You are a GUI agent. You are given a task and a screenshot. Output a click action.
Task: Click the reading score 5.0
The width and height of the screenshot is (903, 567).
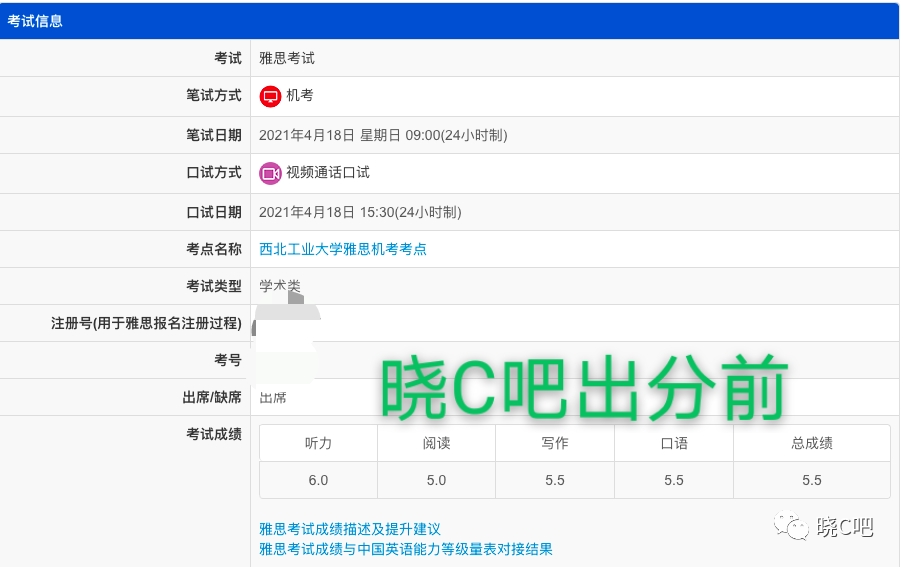coord(437,480)
